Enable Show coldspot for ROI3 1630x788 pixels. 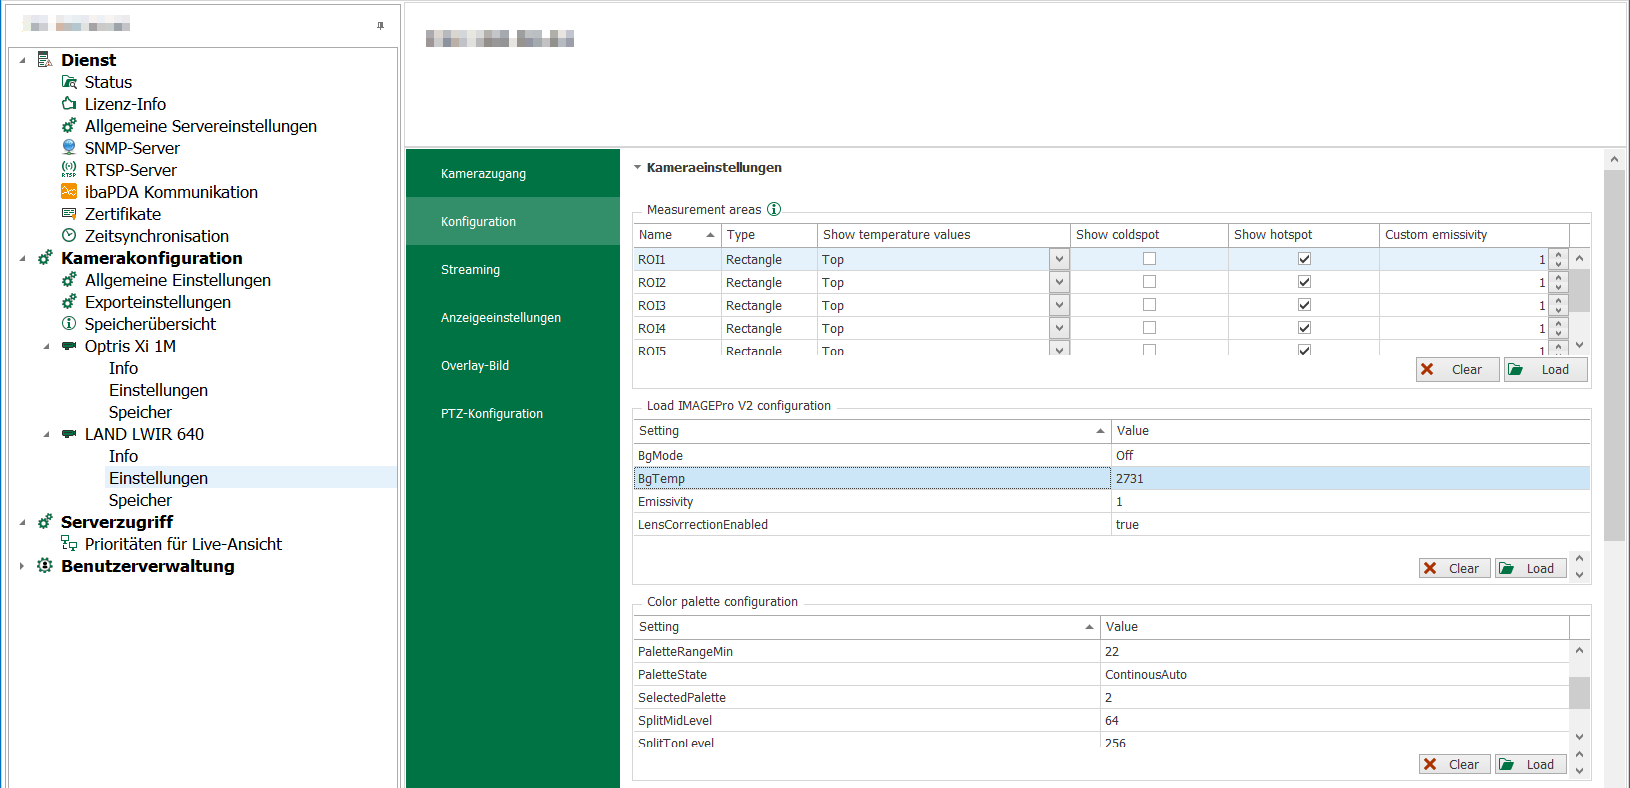coord(1149,305)
